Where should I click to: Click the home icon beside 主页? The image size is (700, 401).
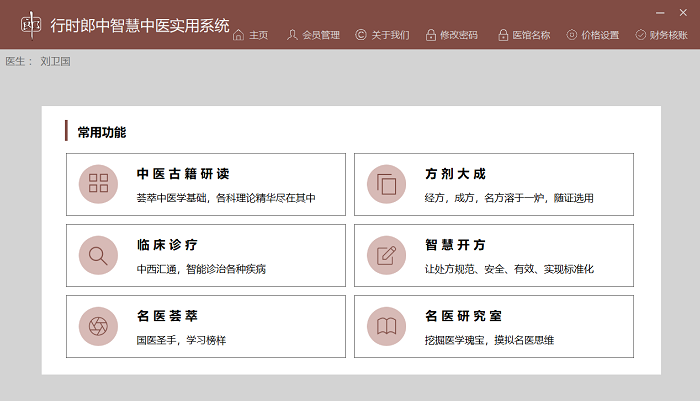point(238,35)
